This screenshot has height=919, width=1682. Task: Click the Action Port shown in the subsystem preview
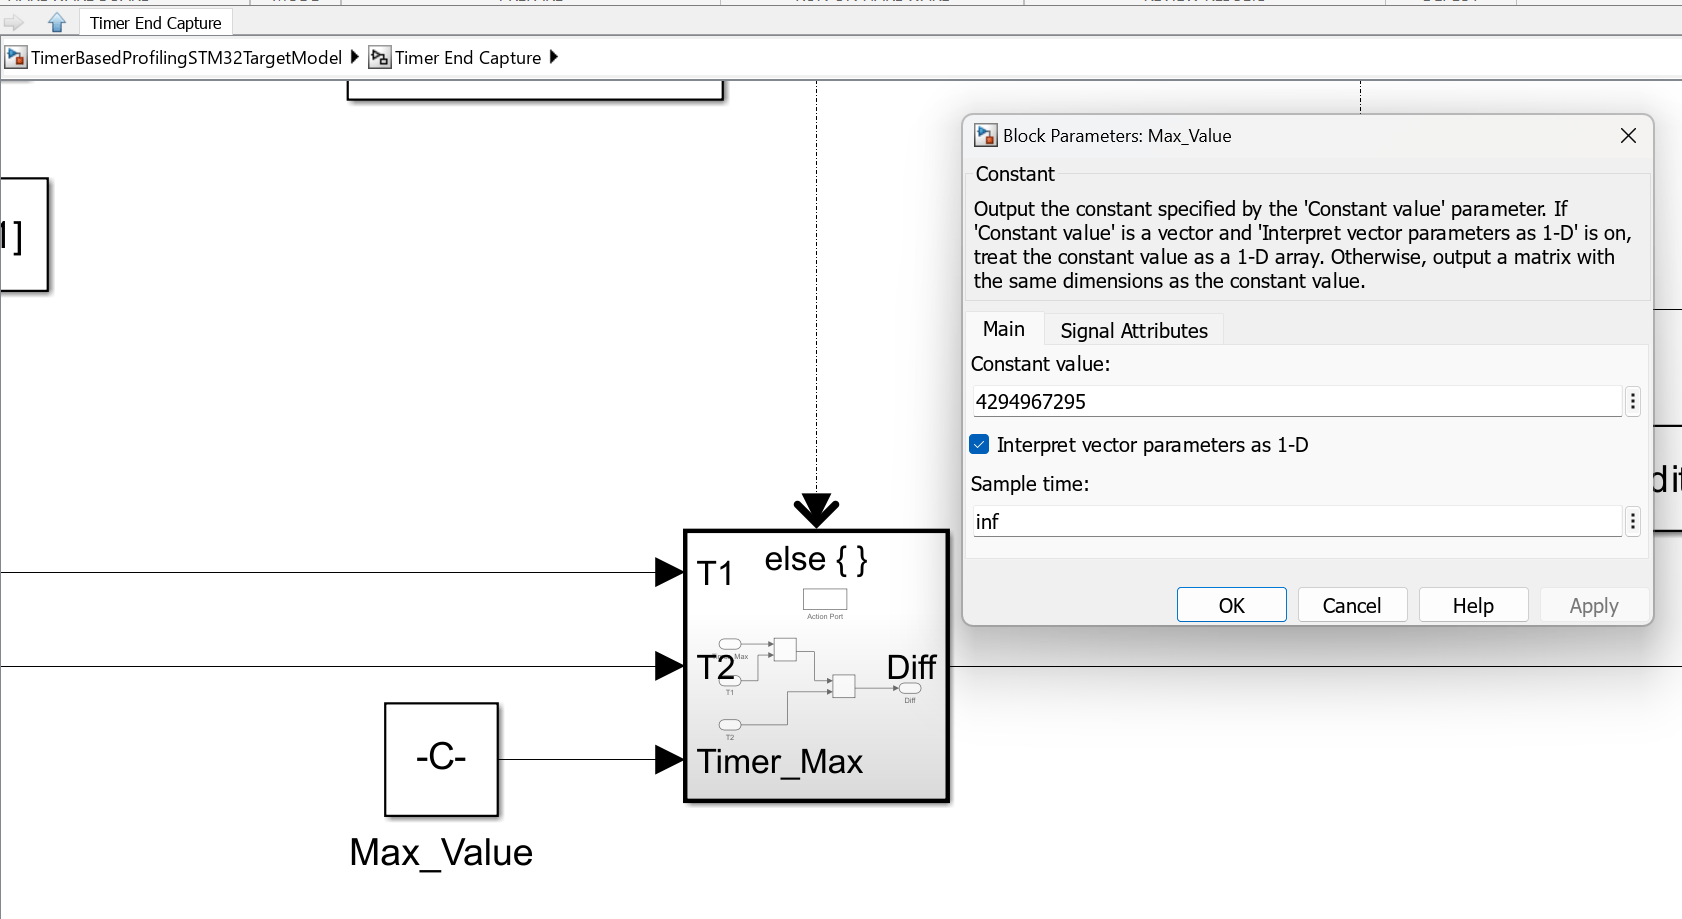pyautogui.click(x=824, y=601)
